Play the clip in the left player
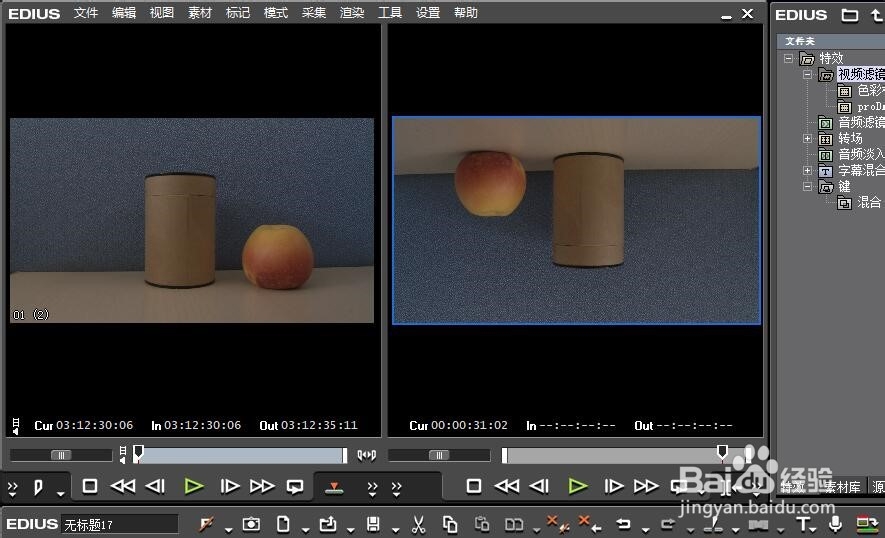The width and height of the screenshot is (885, 538). 194,486
